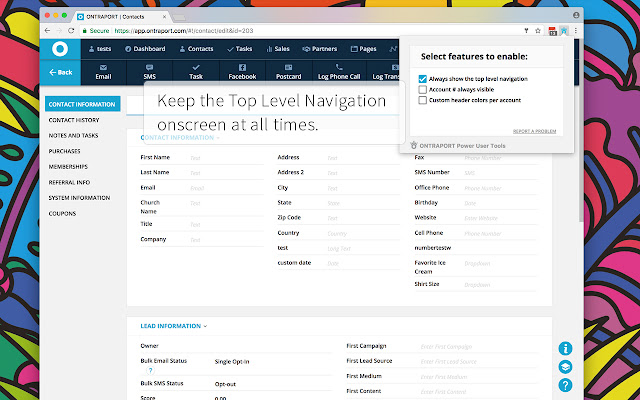The height and width of the screenshot is (400, 640).
Task: Open Chrome profile avatar icon
Action: click(x=576, y=15)
